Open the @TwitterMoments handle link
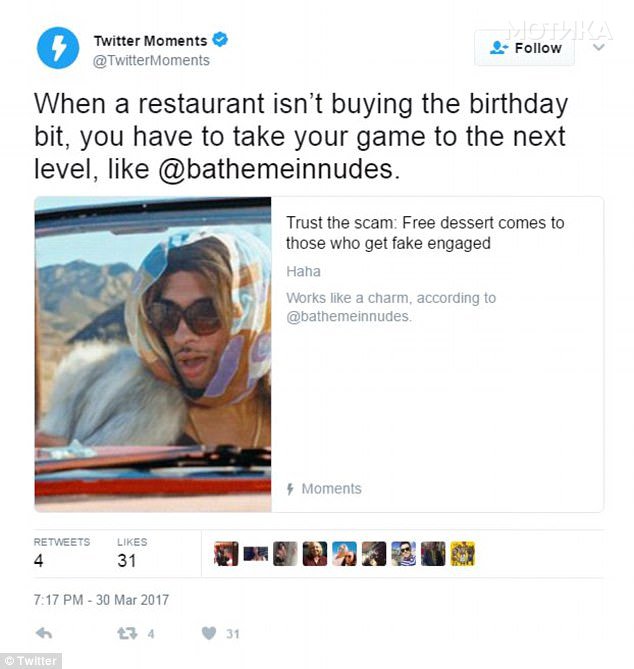Image resolution: width=634 pixels, height=669 pixels. (151, 61)
